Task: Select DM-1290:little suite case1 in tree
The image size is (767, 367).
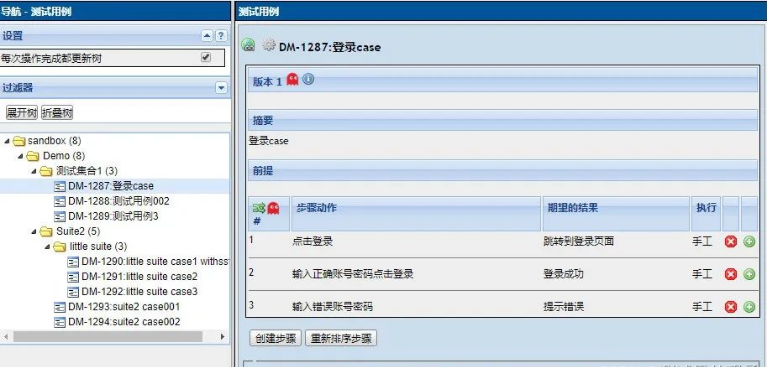Action: 155,262
